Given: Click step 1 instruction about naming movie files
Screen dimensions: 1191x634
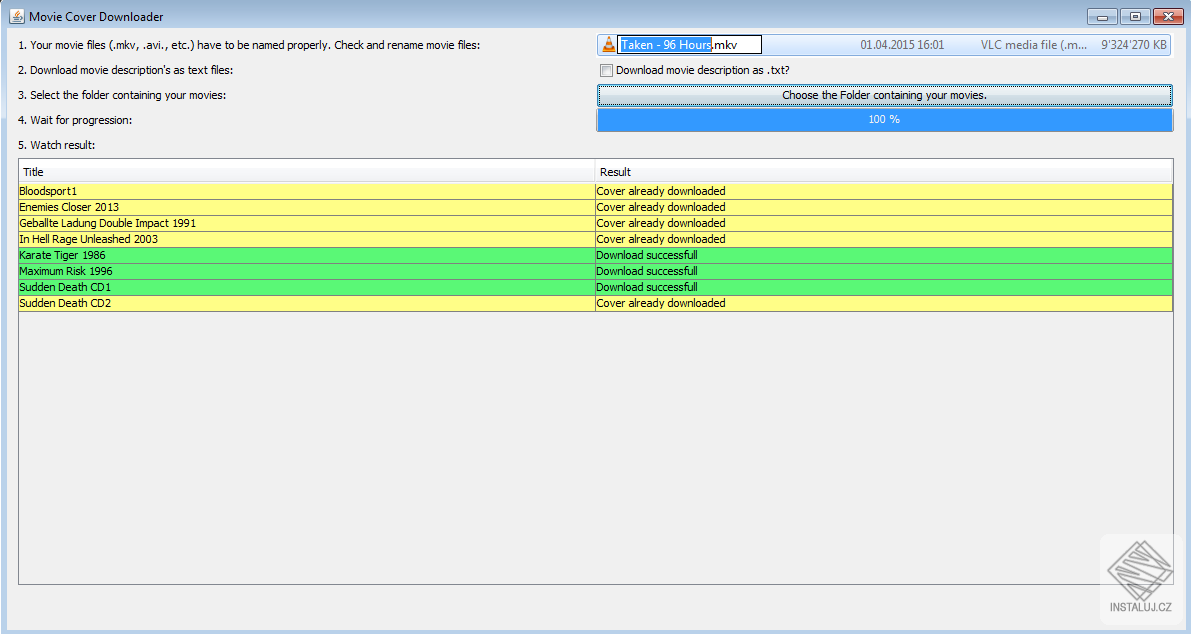Looking at the screenshot, I should pyautogui.click(x=249, y=46).
